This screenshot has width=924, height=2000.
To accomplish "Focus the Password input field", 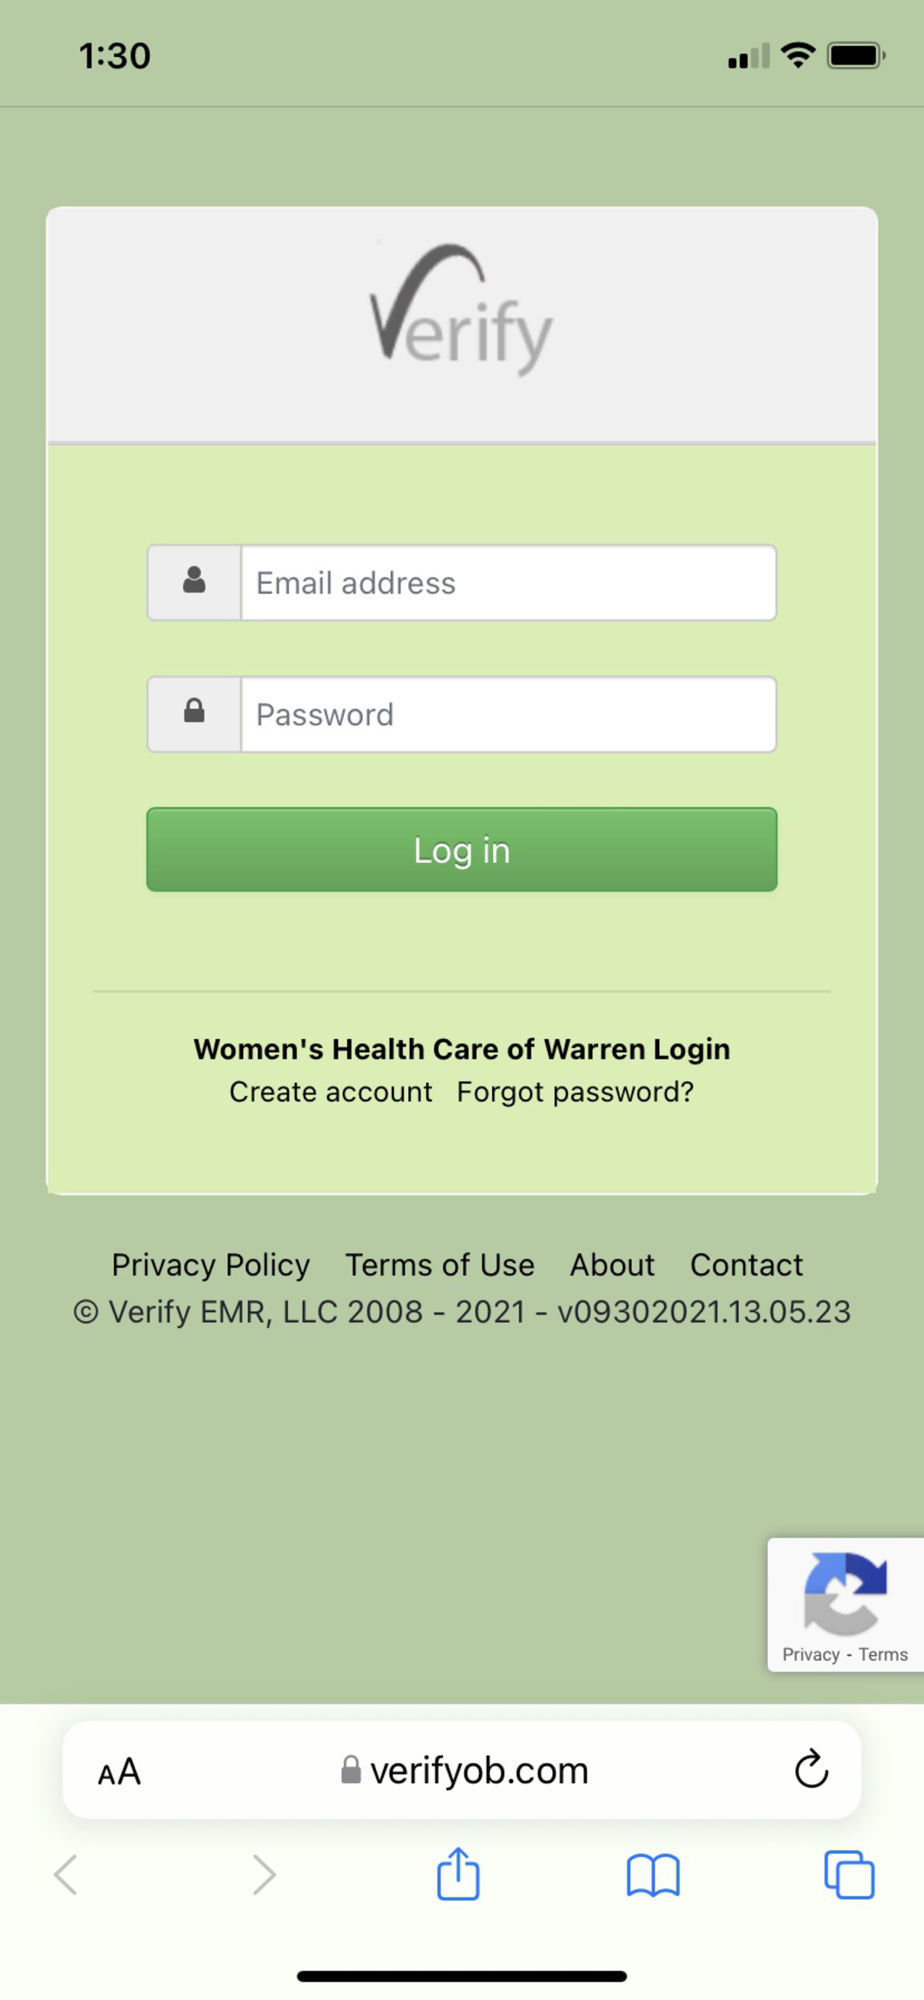I will coord(508,714).
